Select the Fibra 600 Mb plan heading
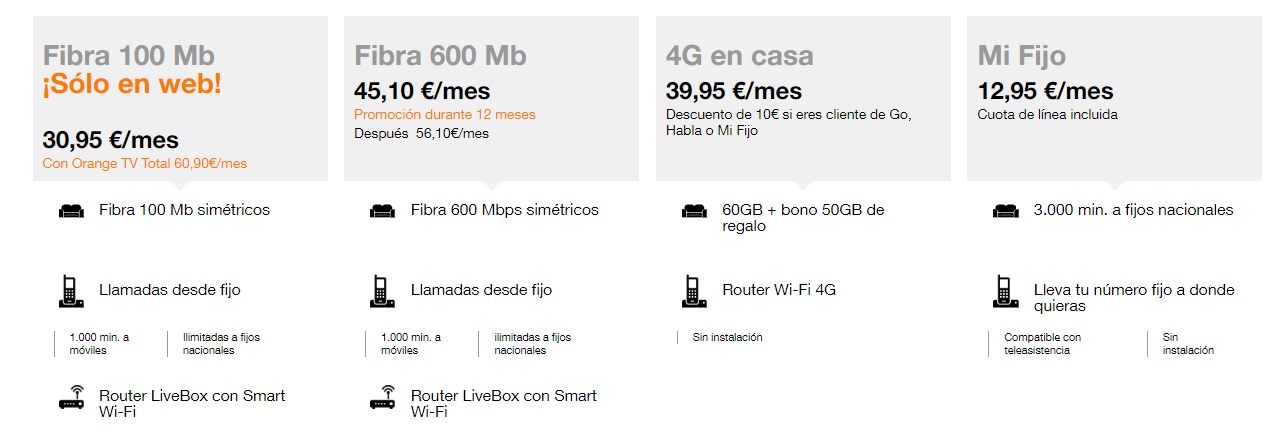 tap(440, 55)
